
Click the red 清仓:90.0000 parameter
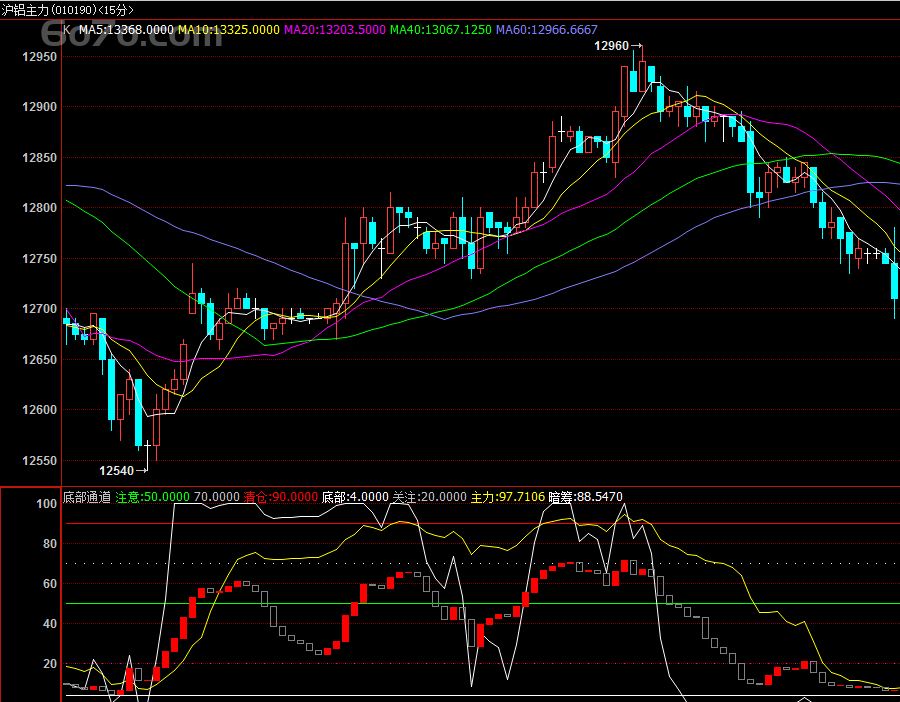(281, 497)
